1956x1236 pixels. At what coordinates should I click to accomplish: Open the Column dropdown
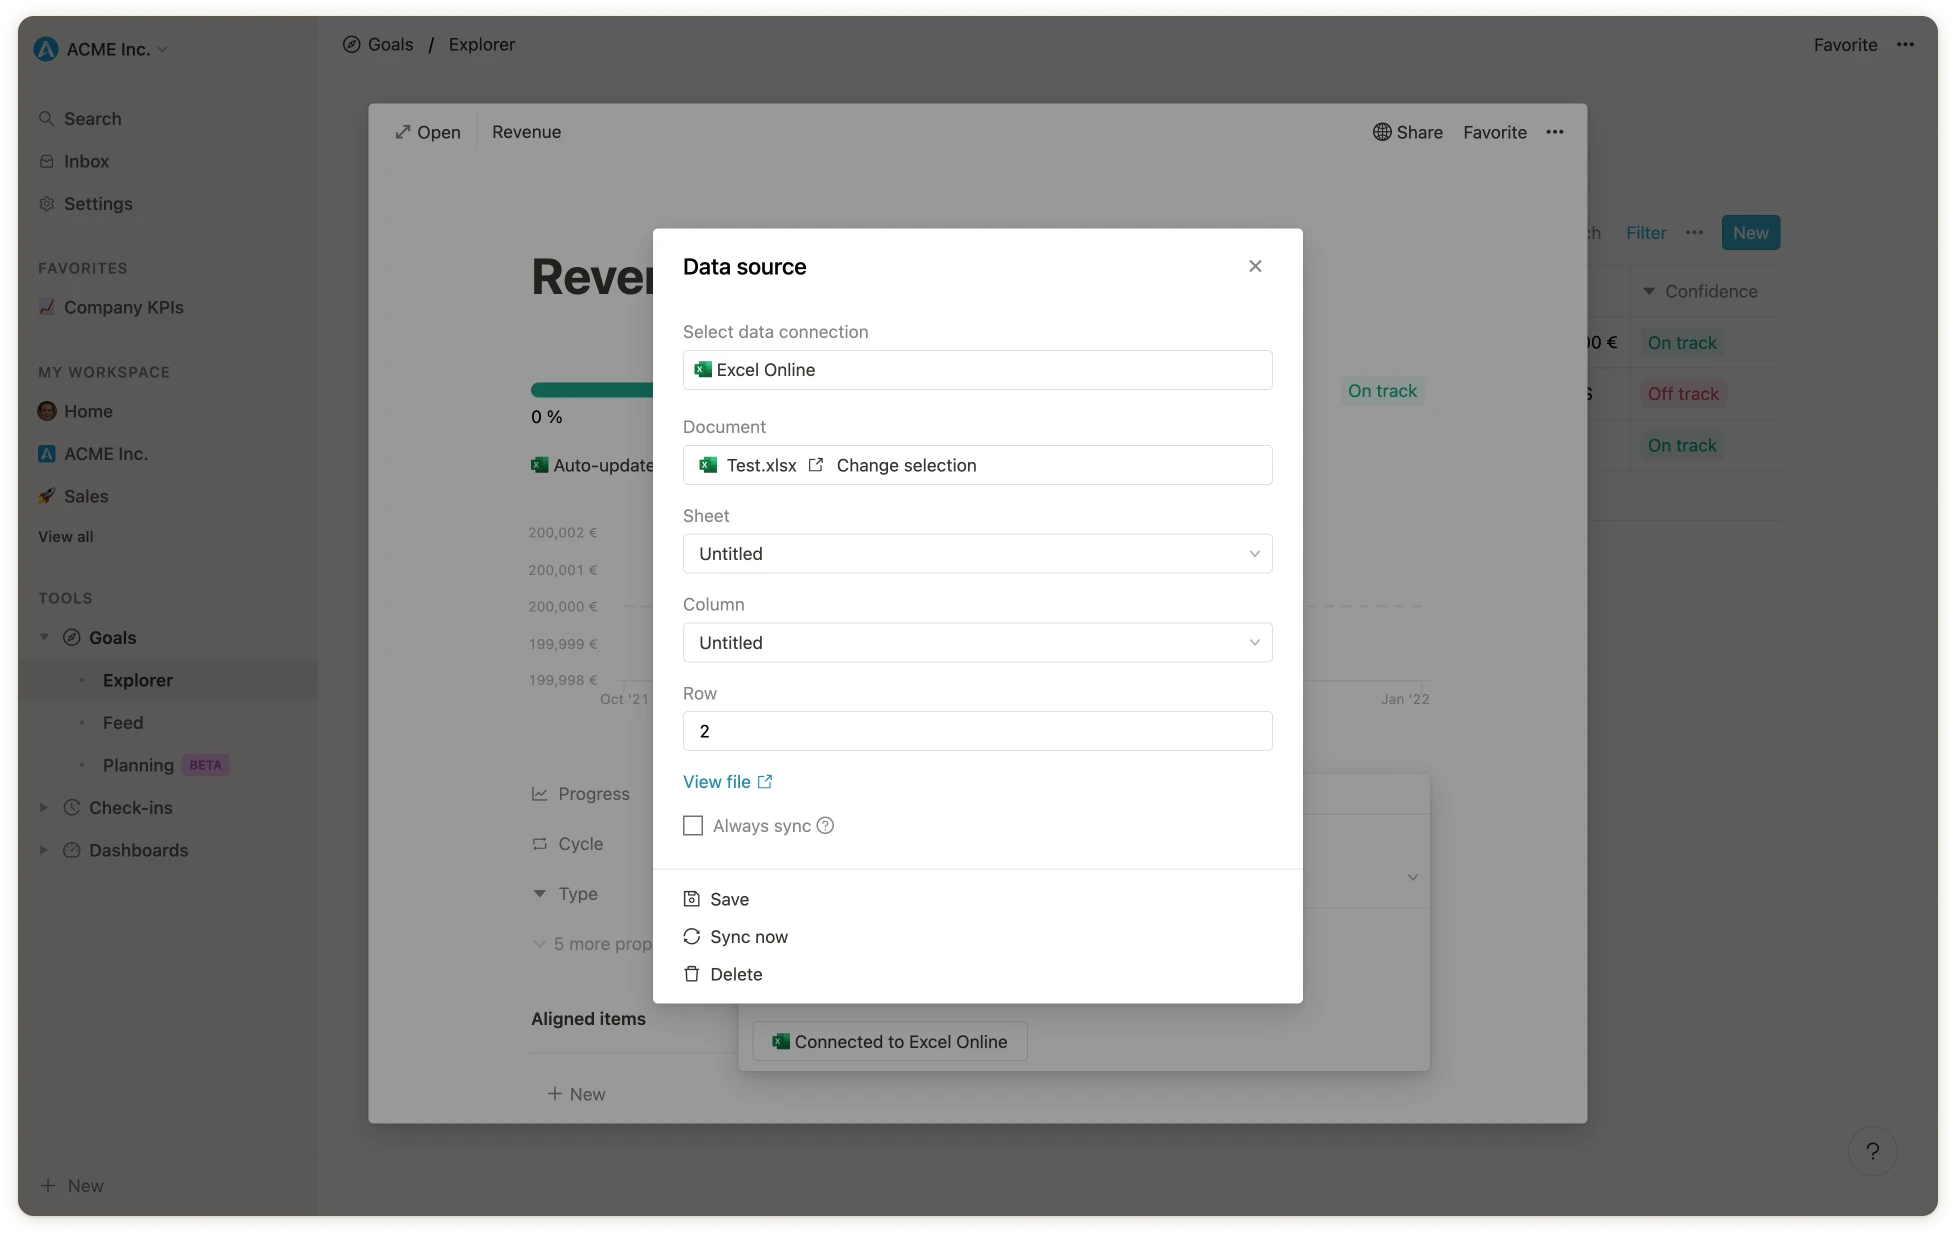[x=977, y=643]
